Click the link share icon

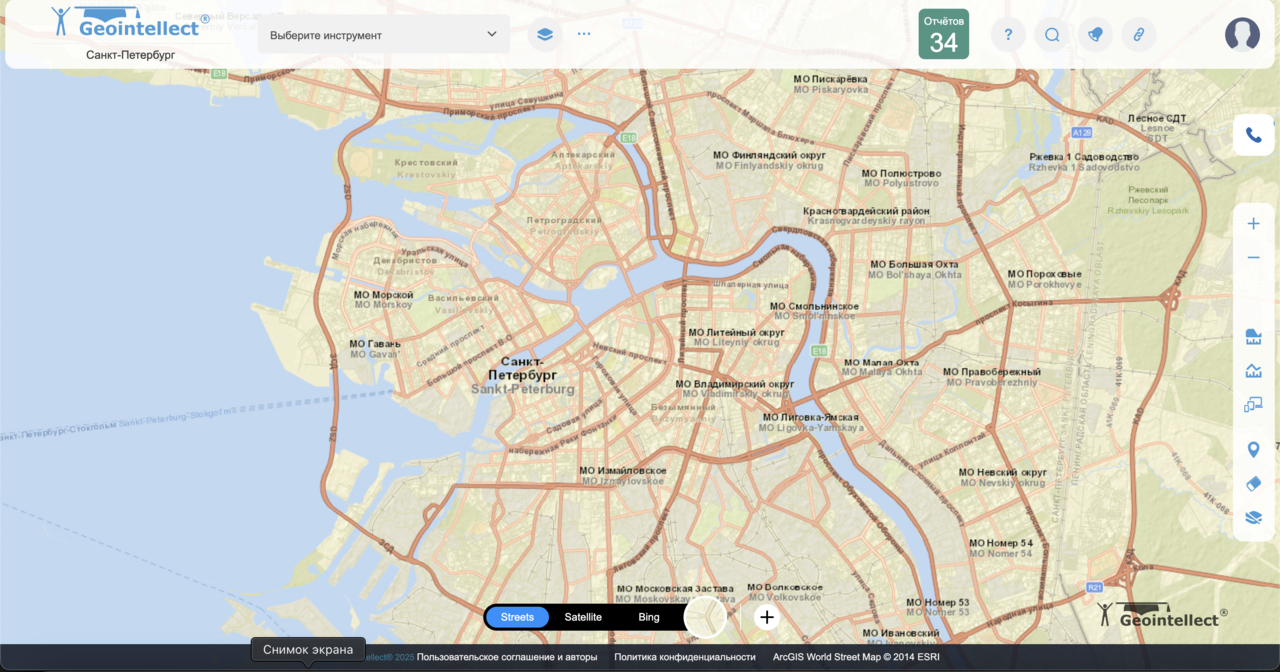click(x=1138, y=35)
